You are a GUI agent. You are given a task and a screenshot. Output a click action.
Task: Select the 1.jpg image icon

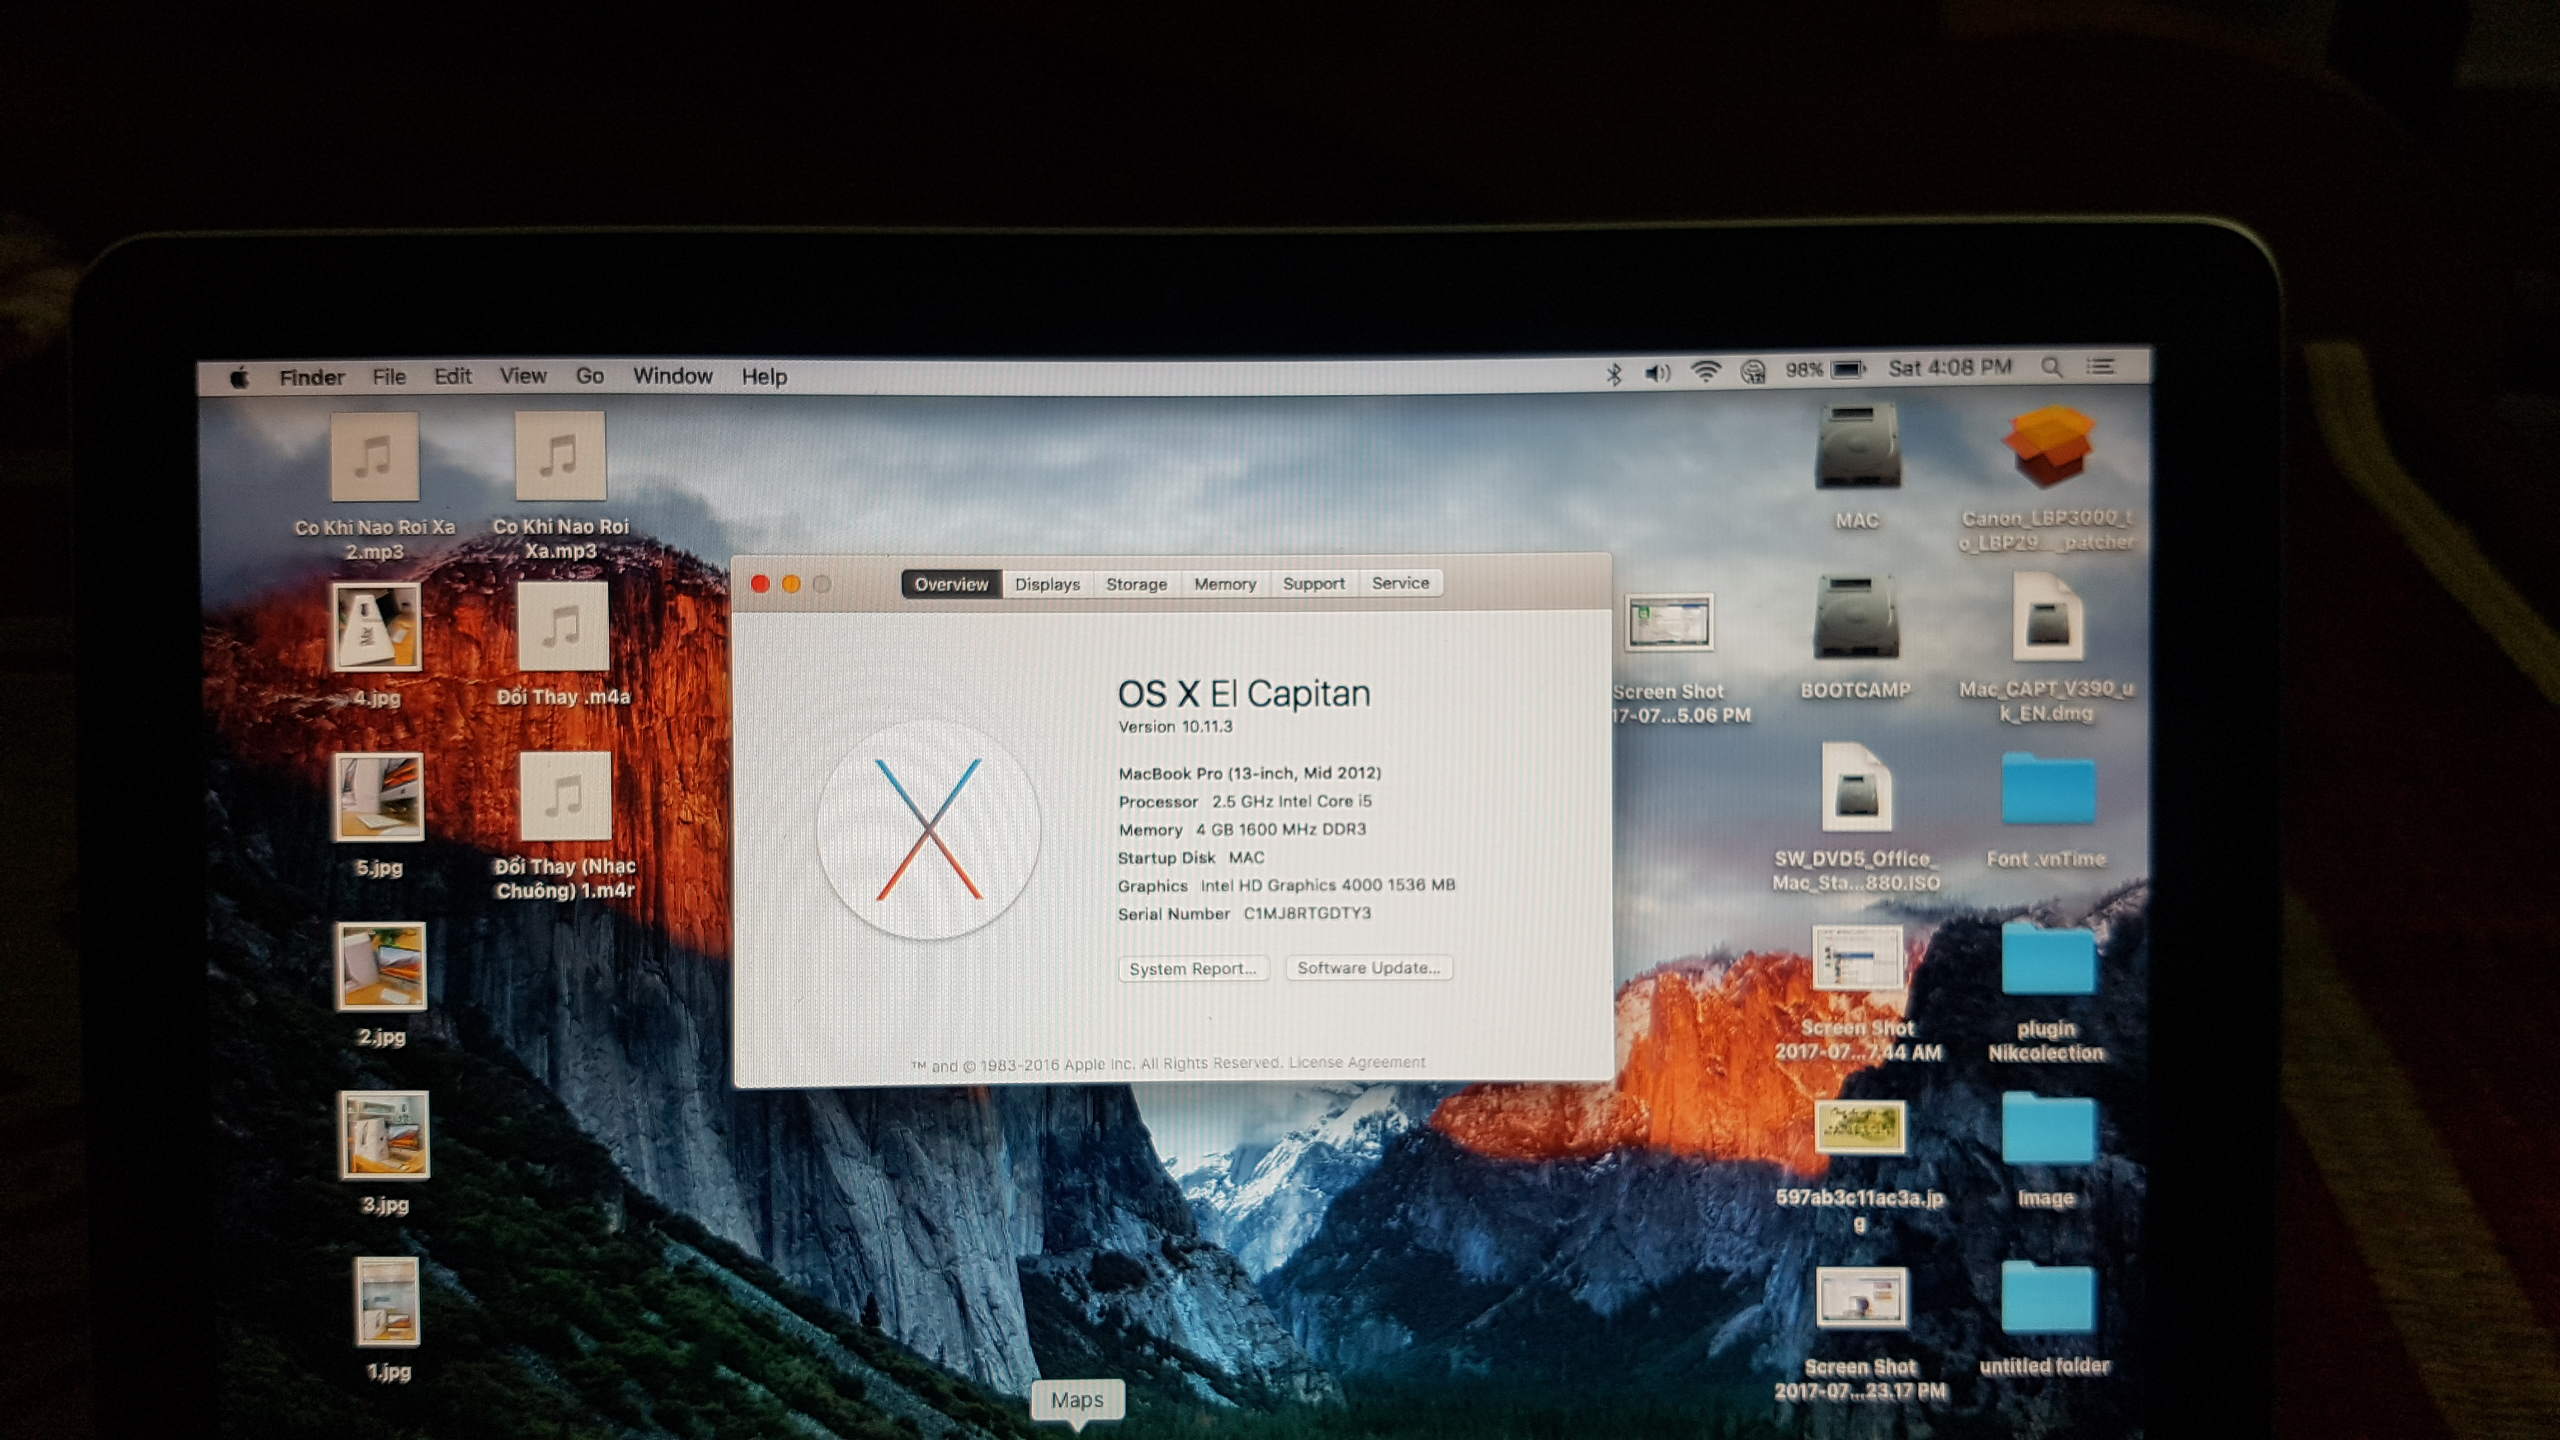[x=388, y=1301]
